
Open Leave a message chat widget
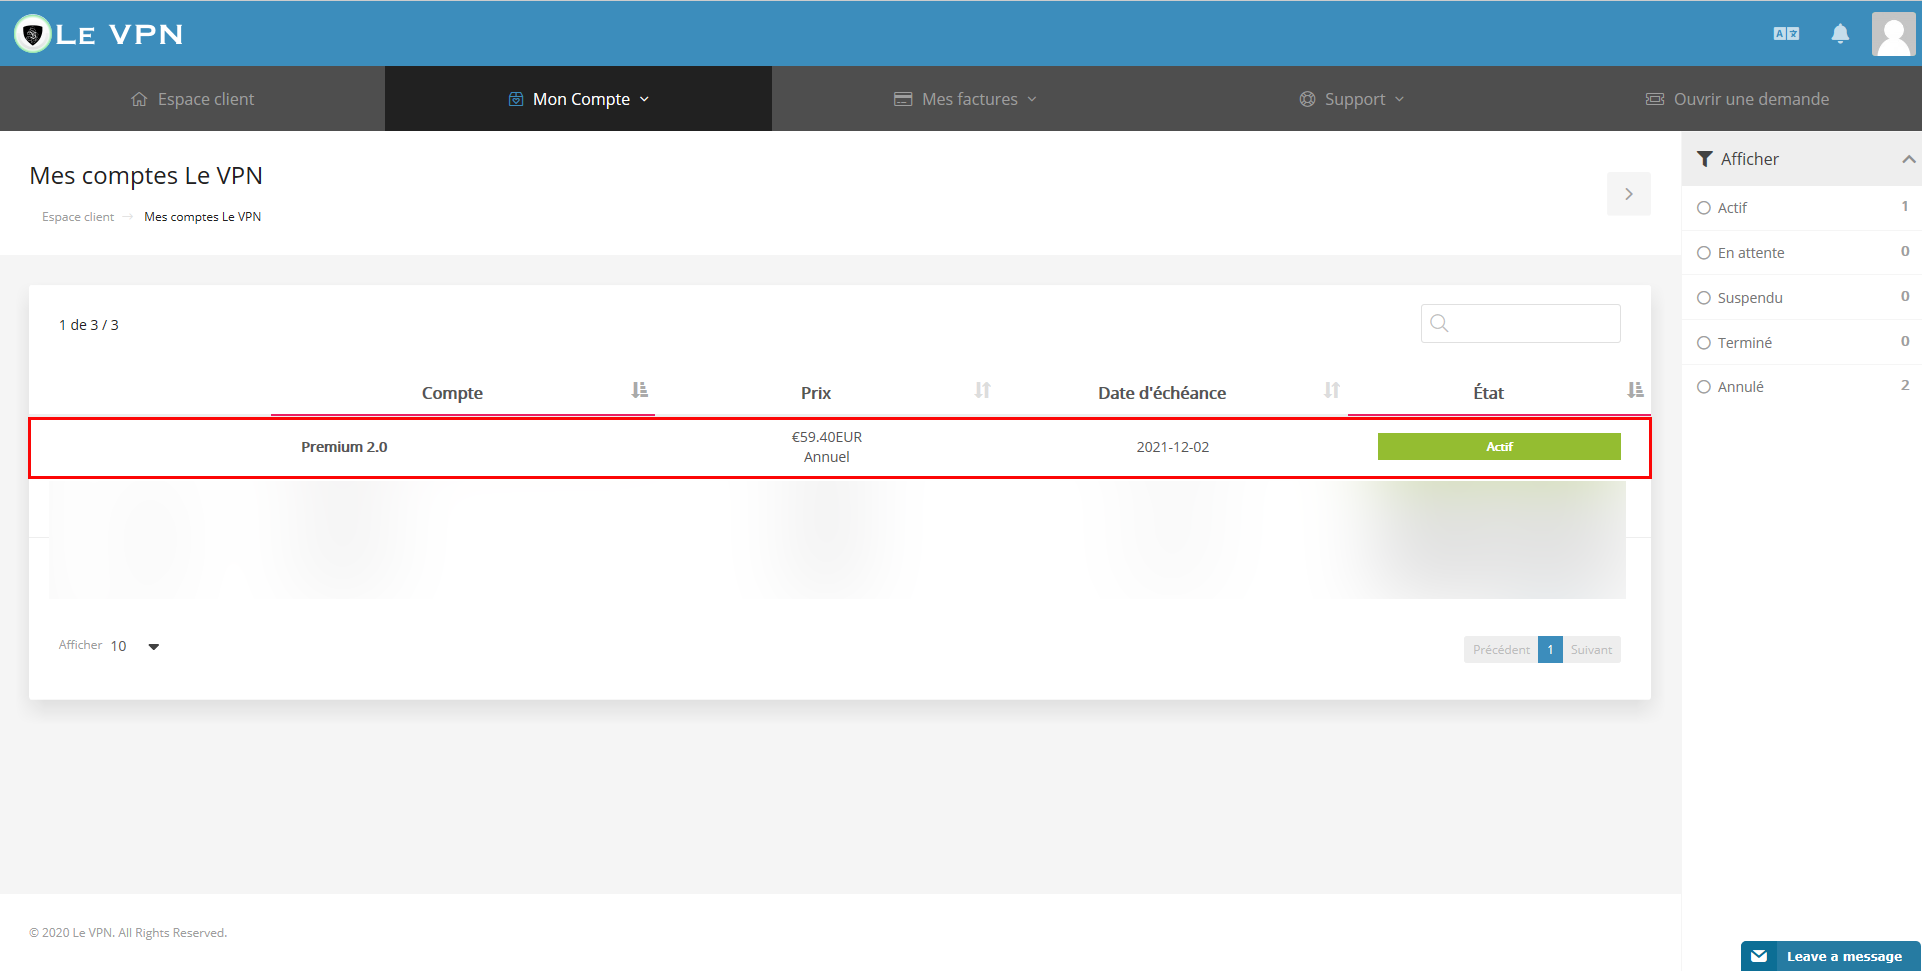(1830, 956)
